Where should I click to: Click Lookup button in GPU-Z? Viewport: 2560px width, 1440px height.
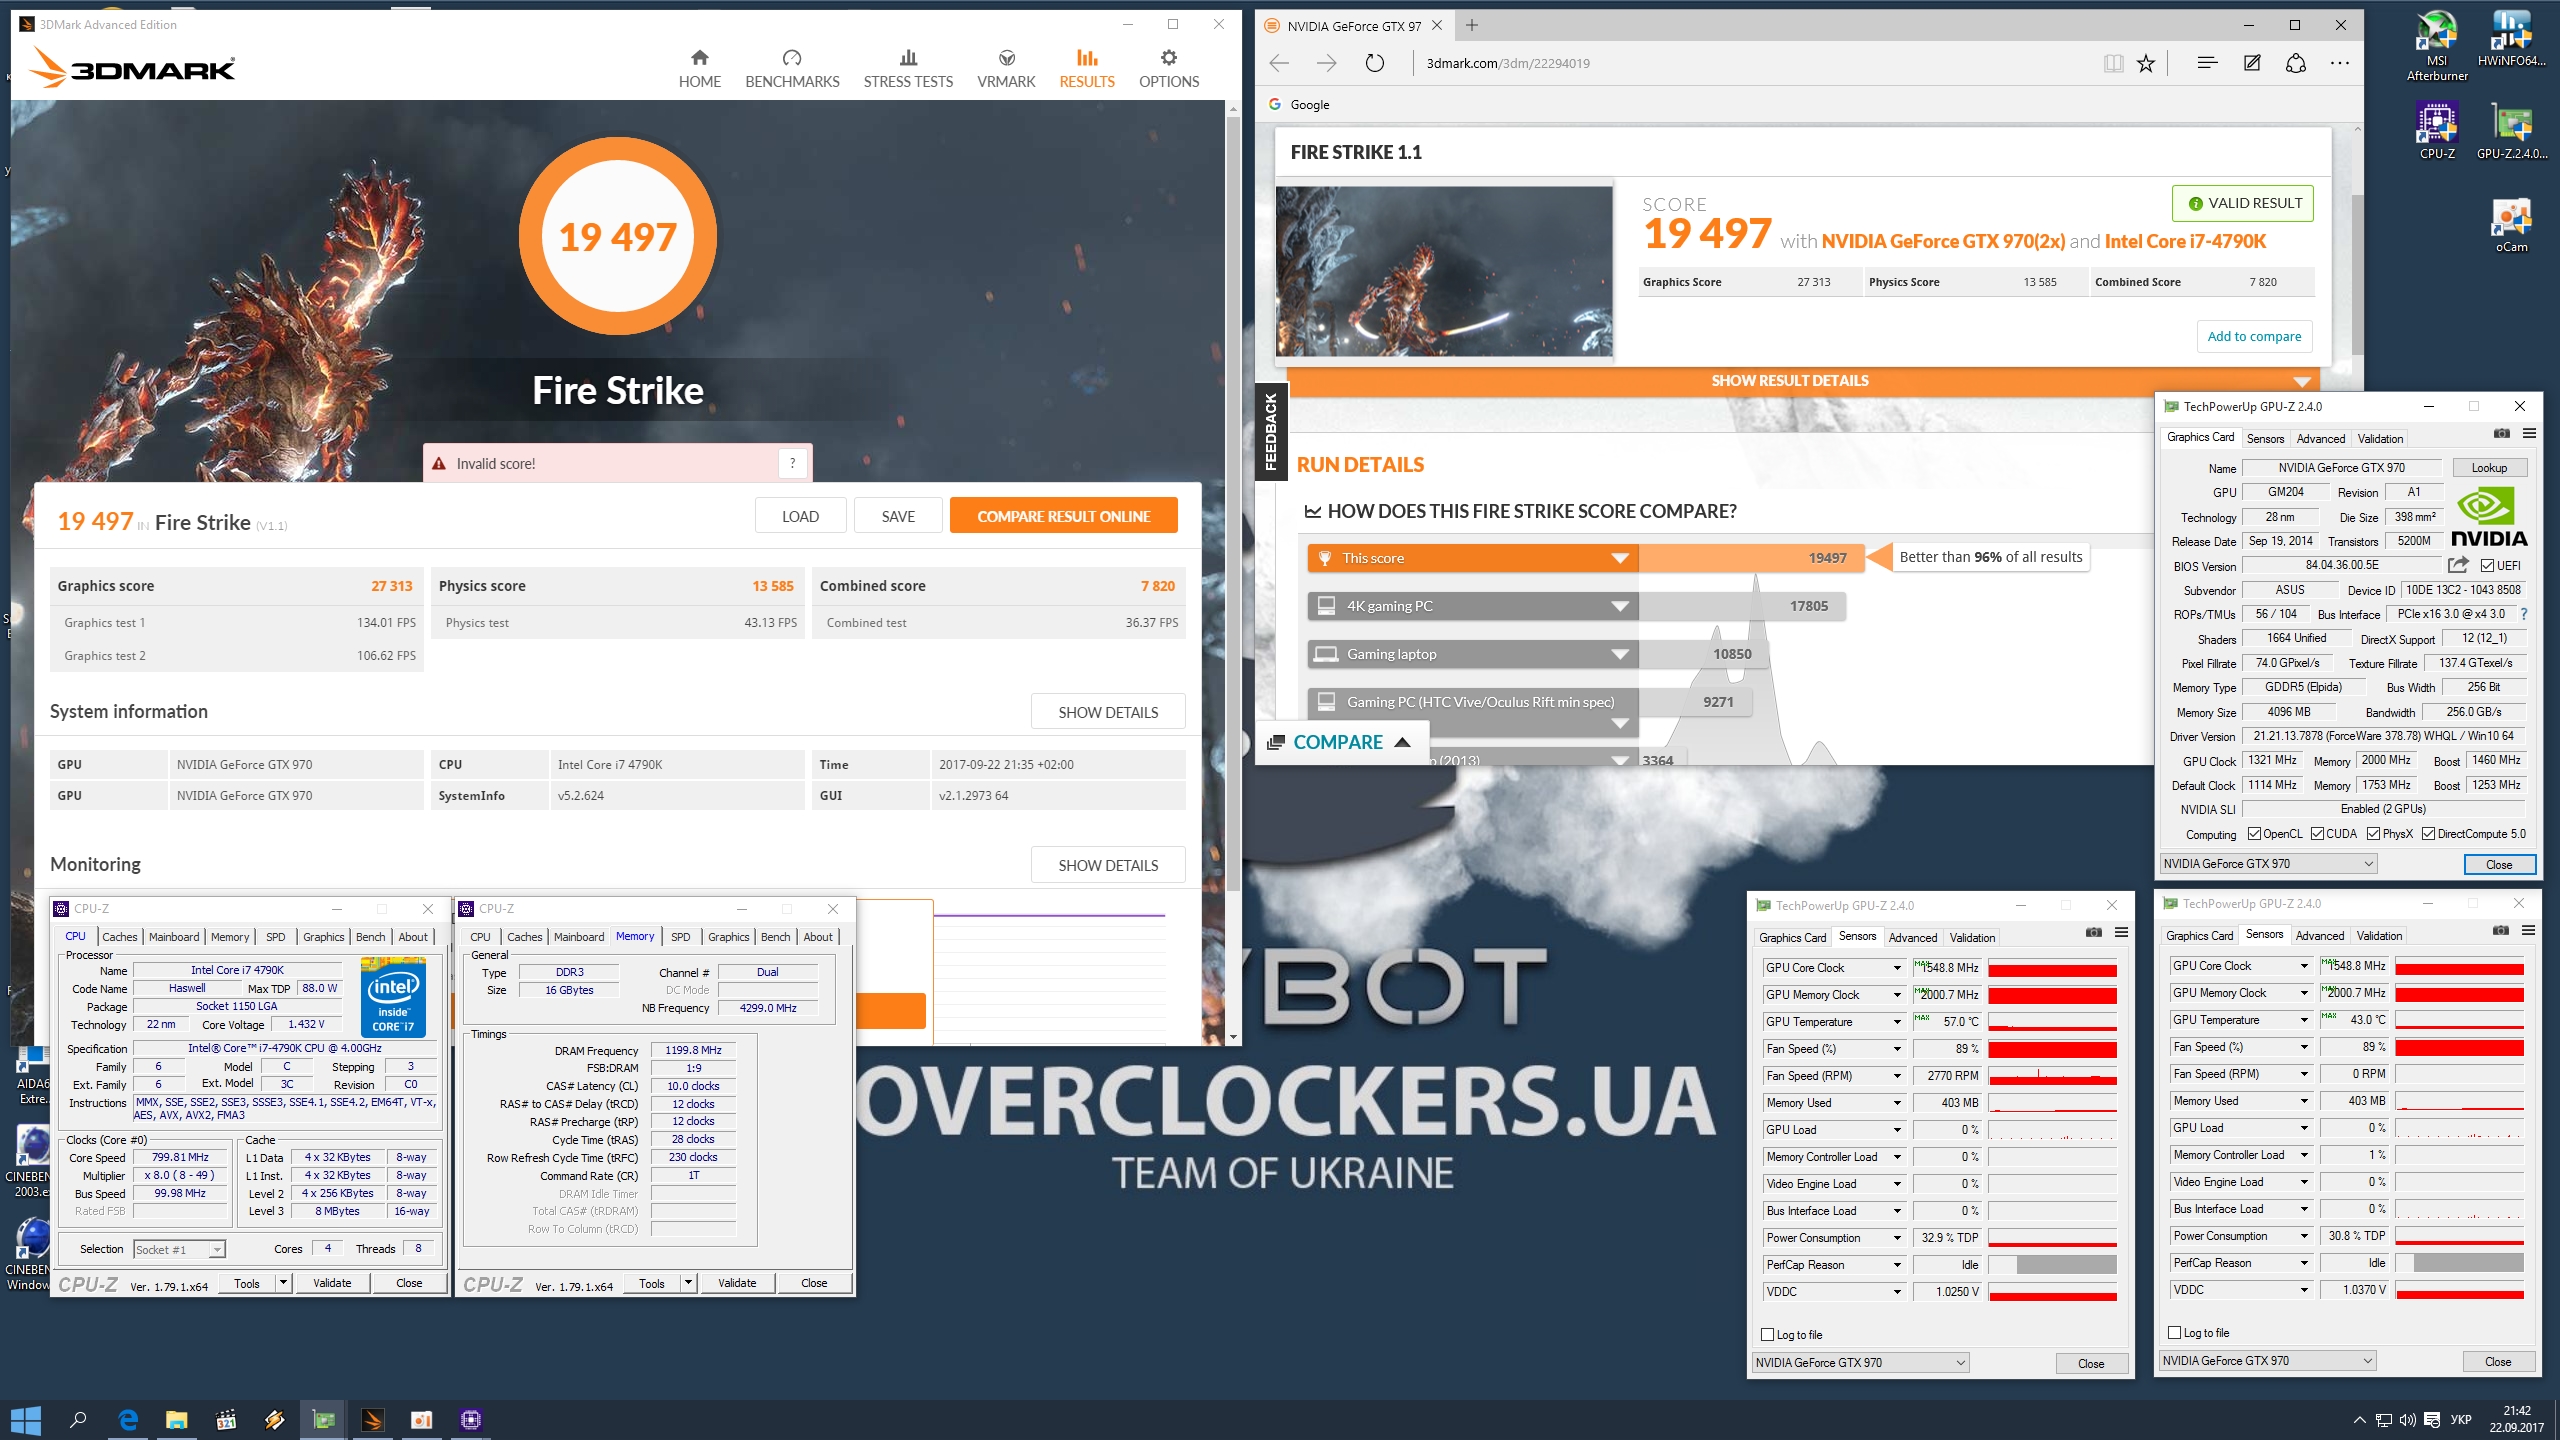2489,467
